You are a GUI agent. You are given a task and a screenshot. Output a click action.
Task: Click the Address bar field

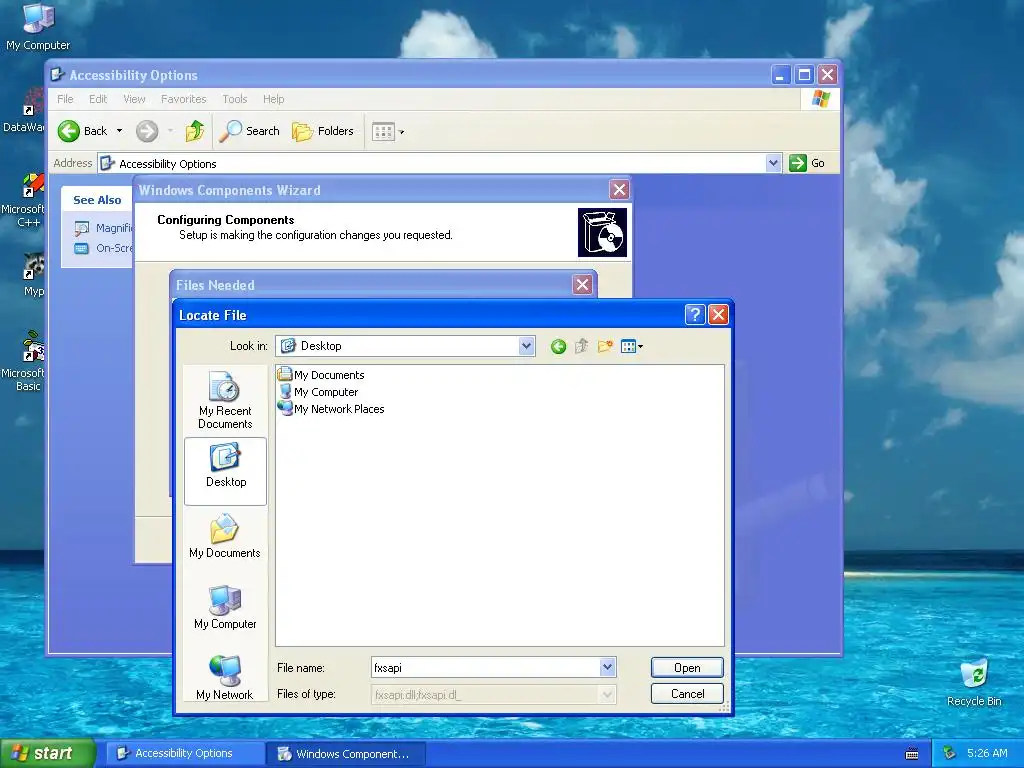(x=431, y=163)
